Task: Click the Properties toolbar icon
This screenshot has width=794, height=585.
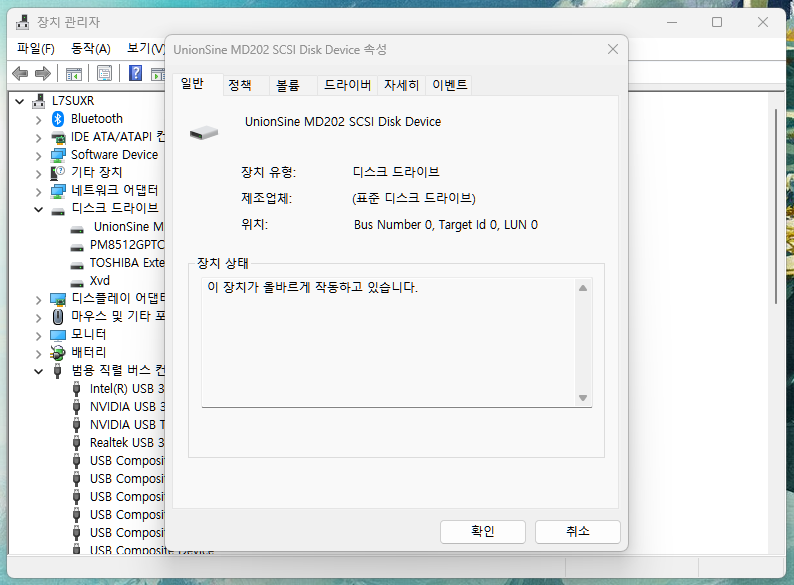Action: click(104, 74)
